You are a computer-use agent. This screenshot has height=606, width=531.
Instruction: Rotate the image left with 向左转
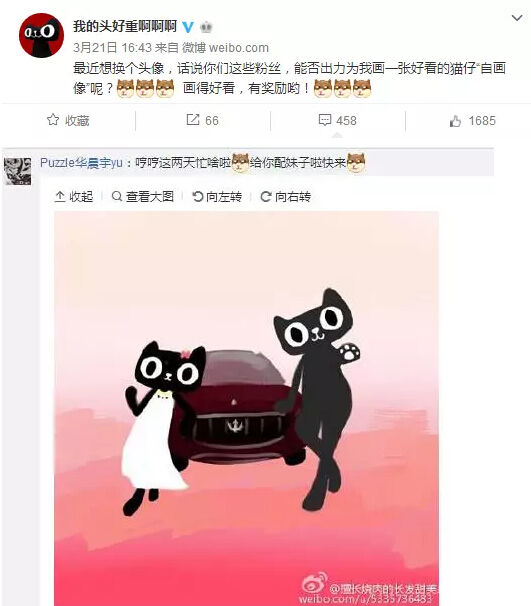tap(217, 197)
